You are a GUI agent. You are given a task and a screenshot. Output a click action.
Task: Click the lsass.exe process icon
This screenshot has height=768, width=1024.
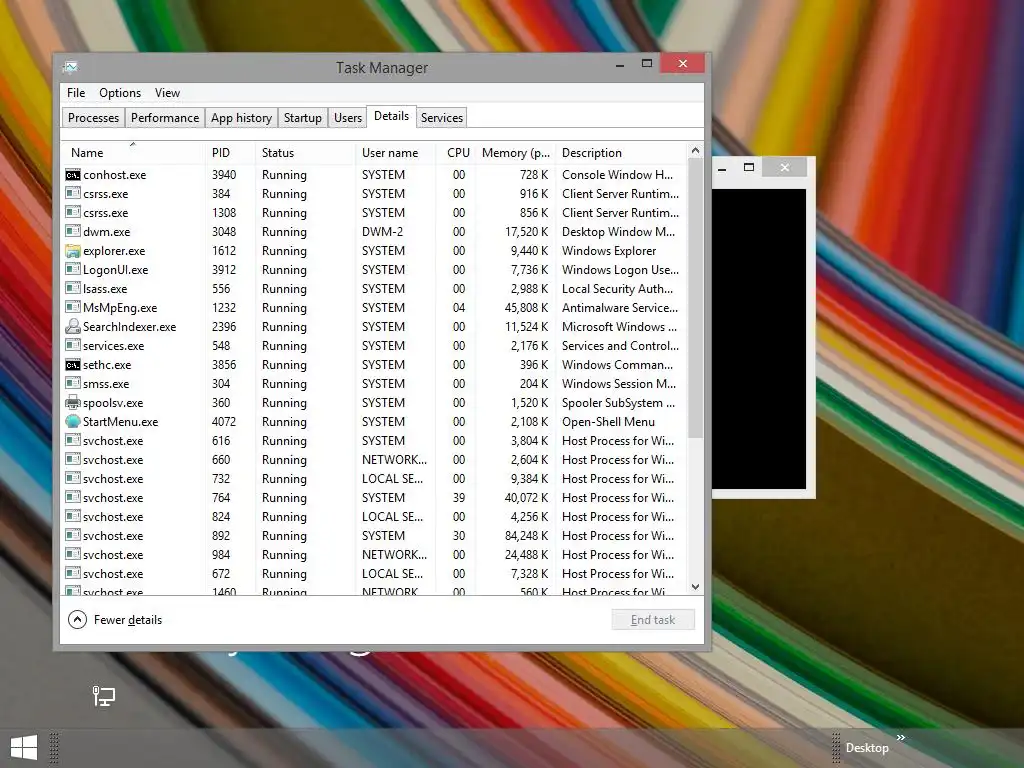pos(72,289)
